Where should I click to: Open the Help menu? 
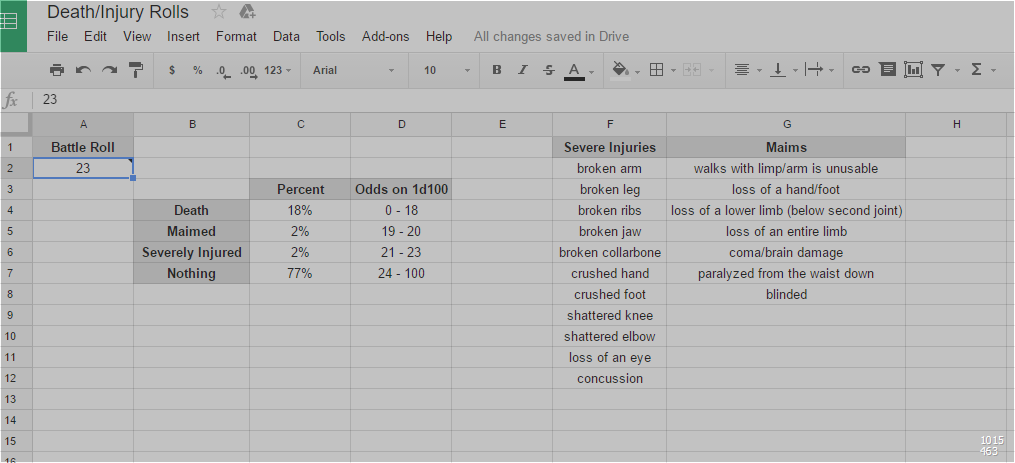[x=439, y=36]
